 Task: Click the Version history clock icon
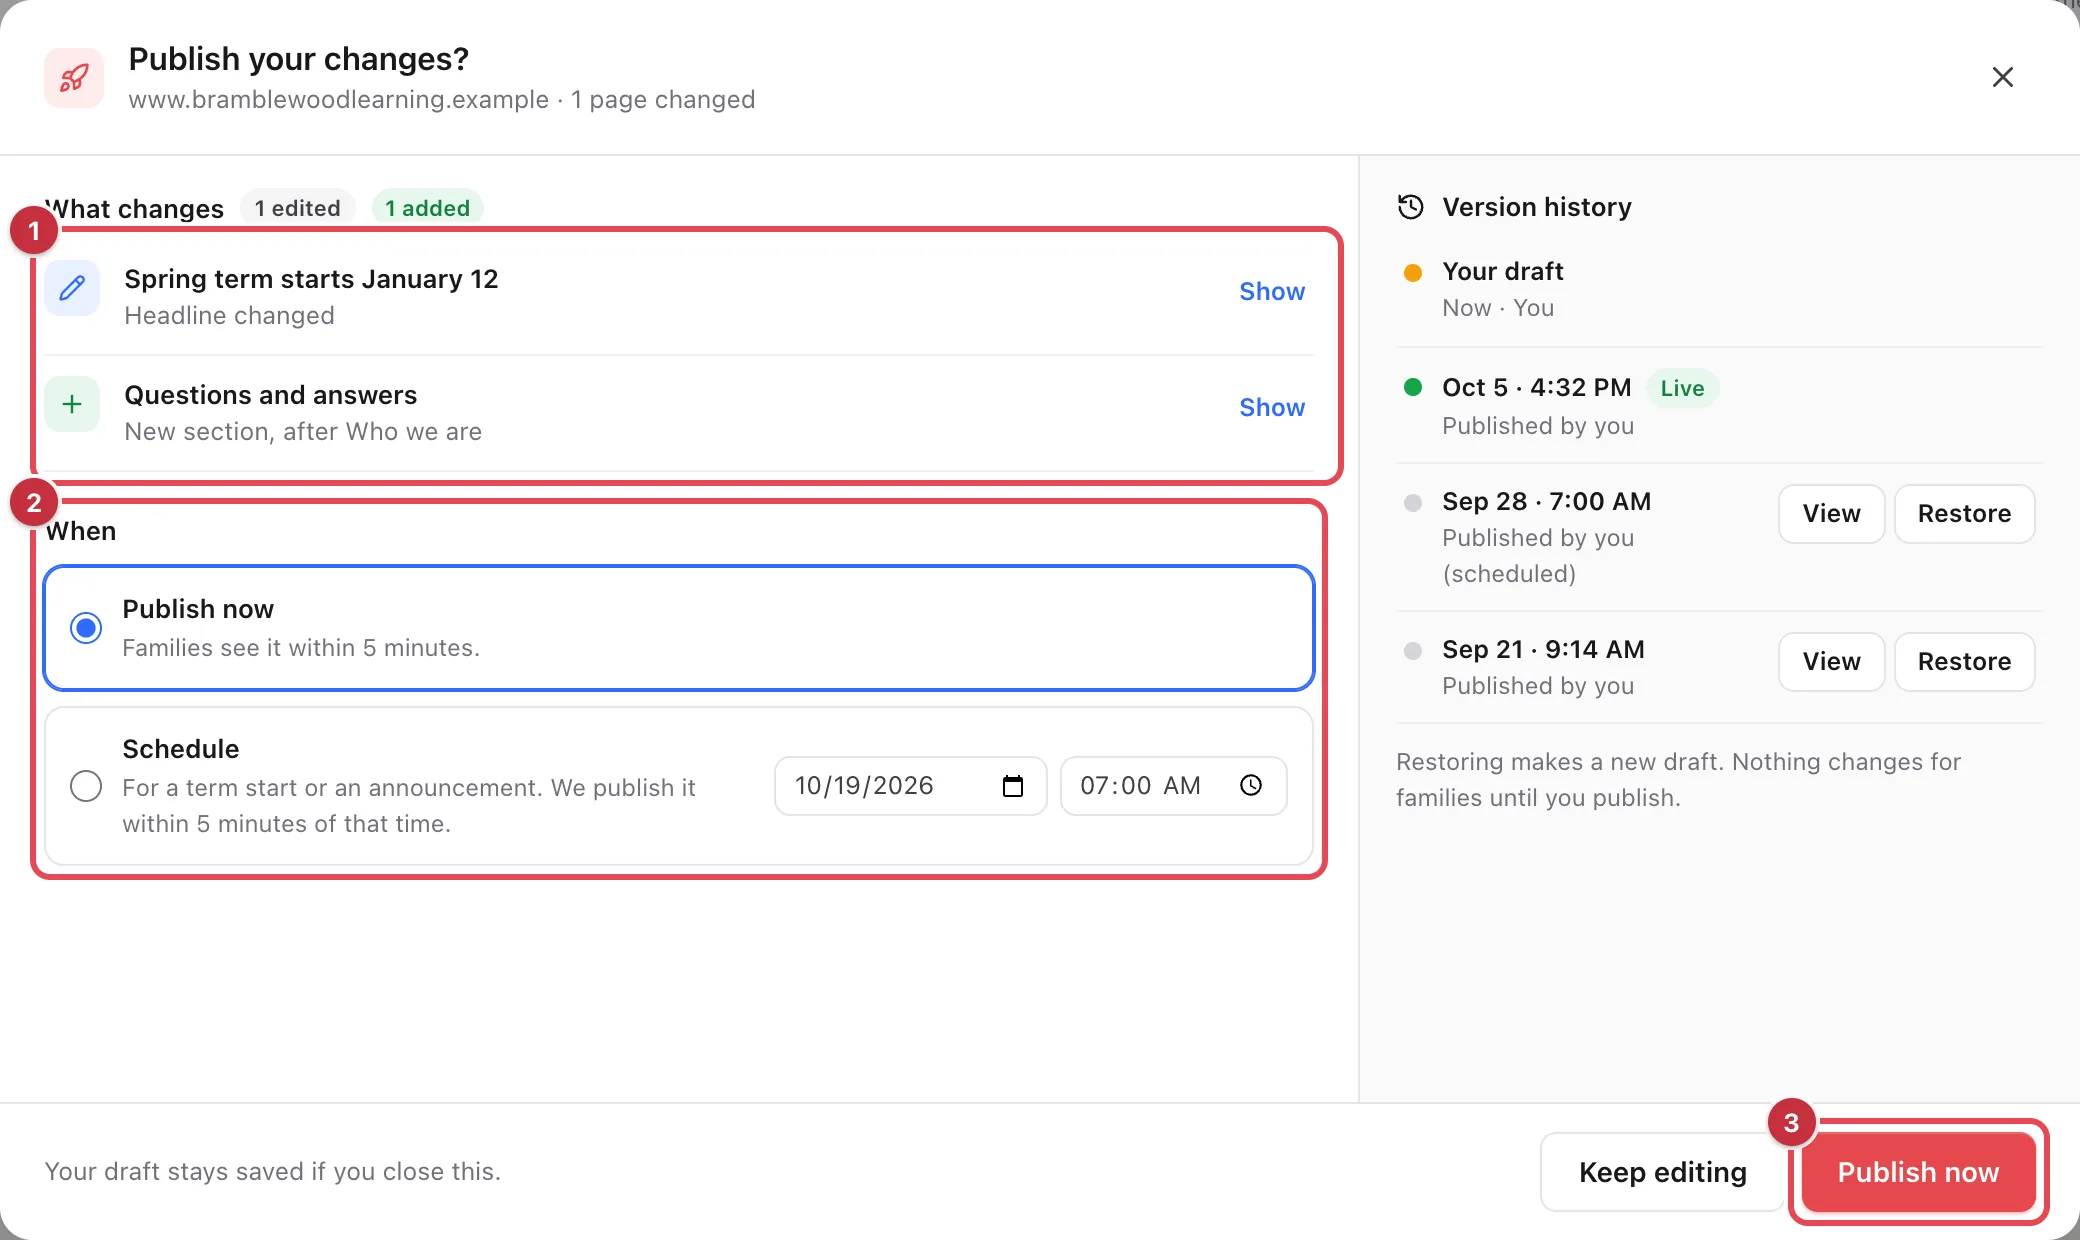pos(1411,207)
